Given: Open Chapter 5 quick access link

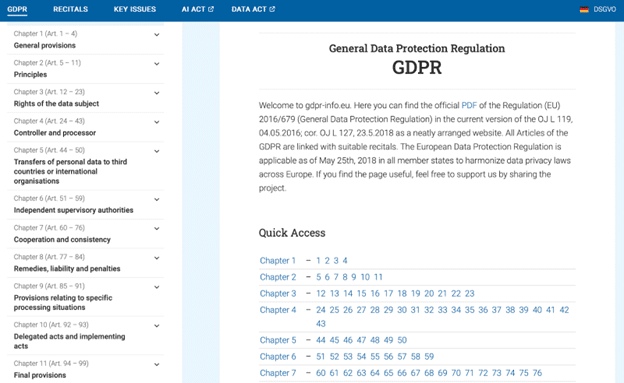Looking at the screenshot, I should 278,340.
